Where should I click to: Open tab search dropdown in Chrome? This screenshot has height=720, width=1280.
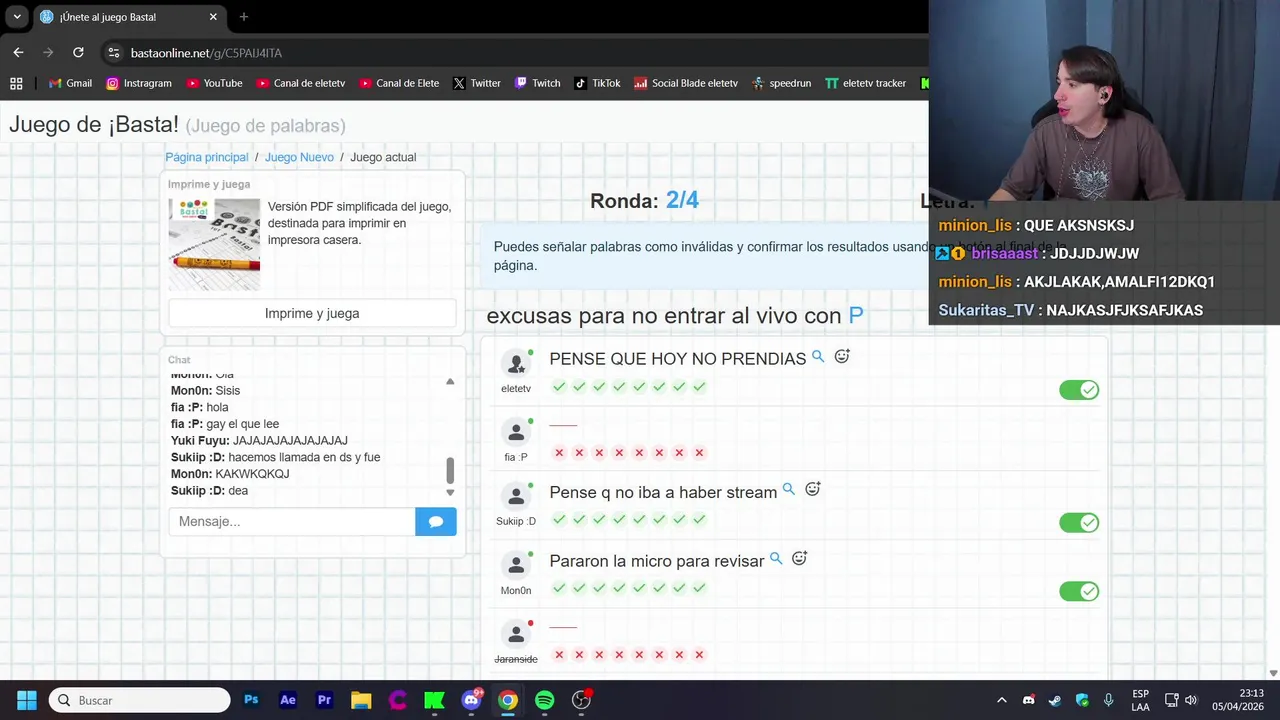point(17,17)
